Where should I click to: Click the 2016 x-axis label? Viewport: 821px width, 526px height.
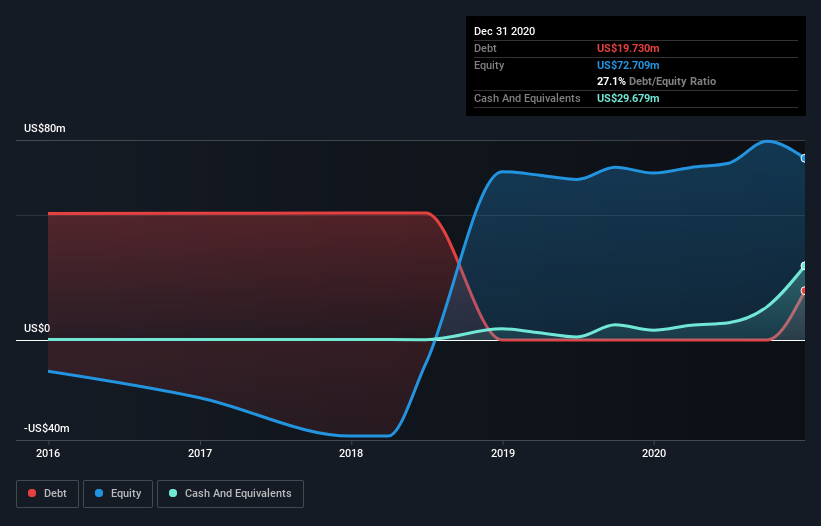point(48,453)
